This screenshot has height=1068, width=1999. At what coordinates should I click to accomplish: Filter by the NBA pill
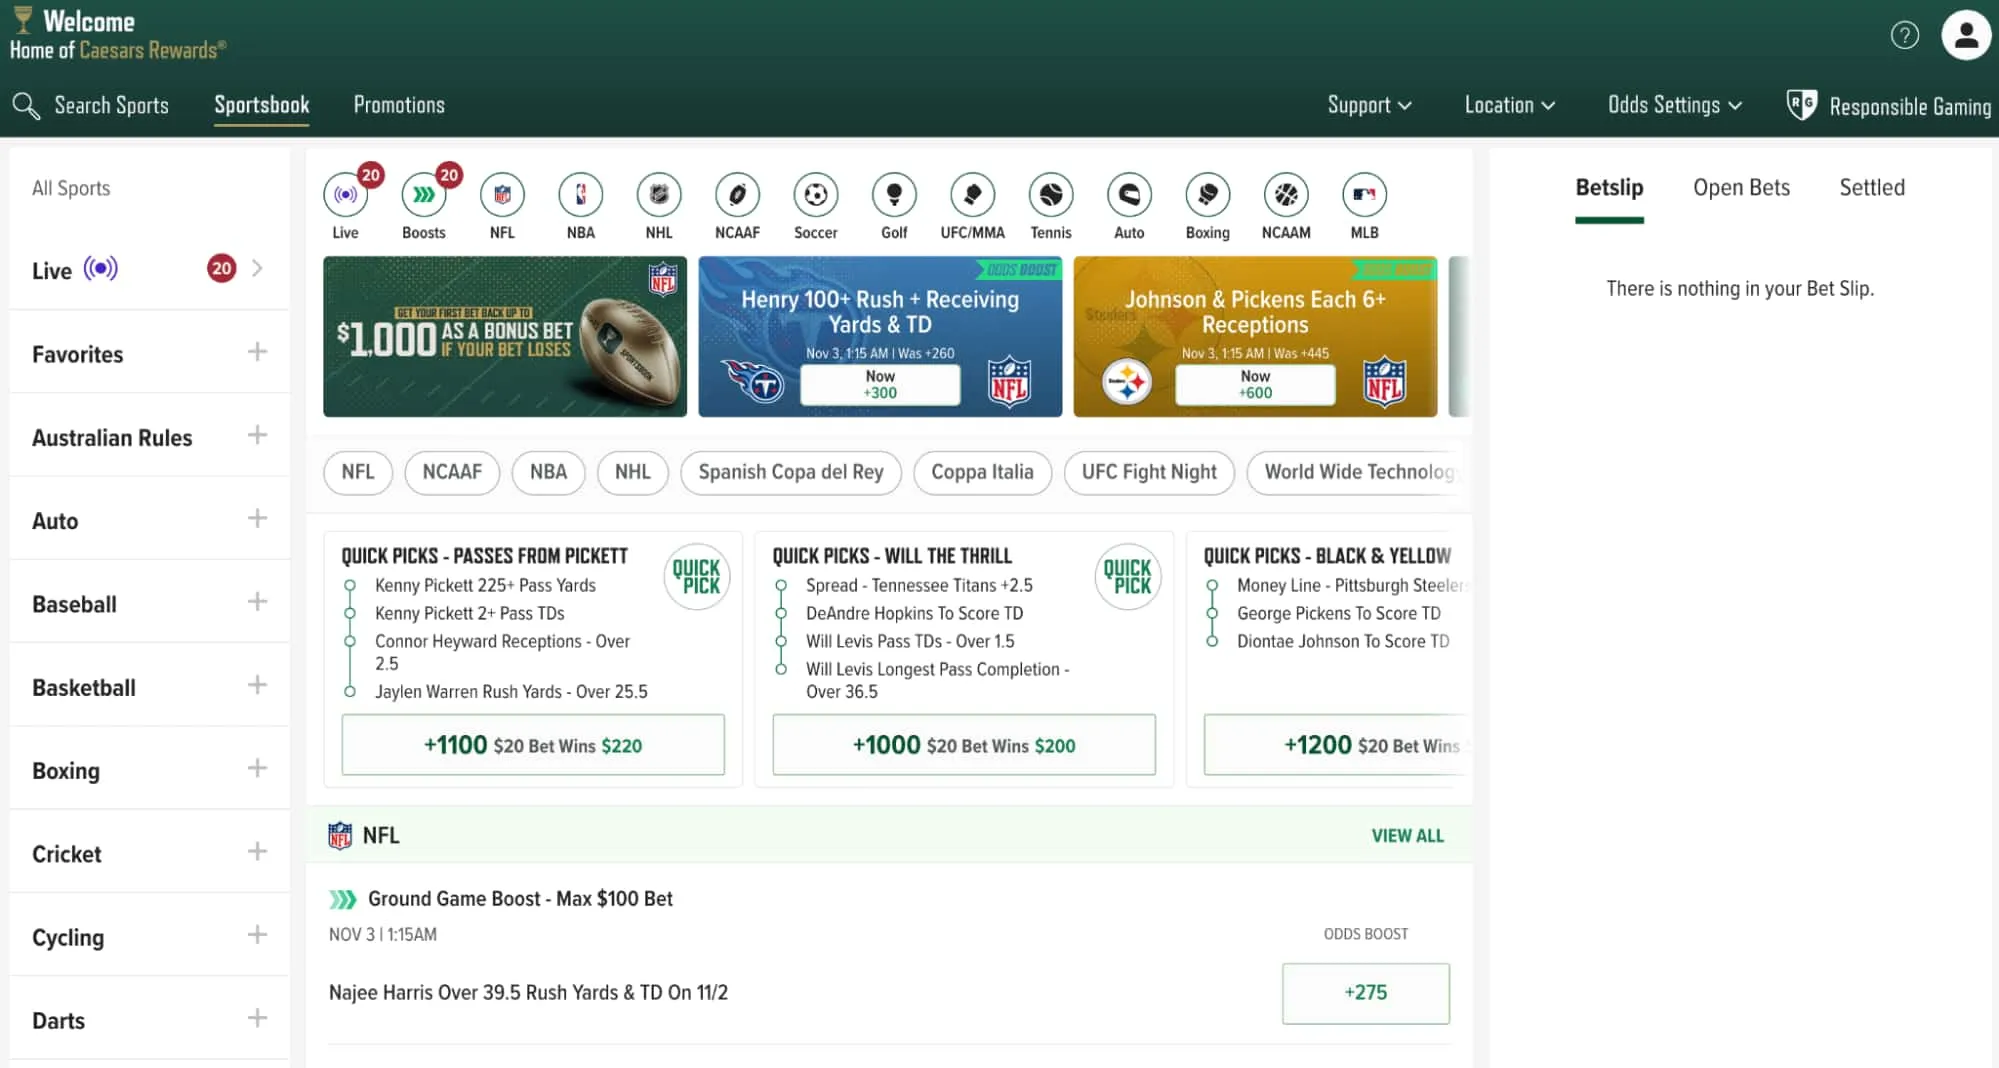[549, 472]
